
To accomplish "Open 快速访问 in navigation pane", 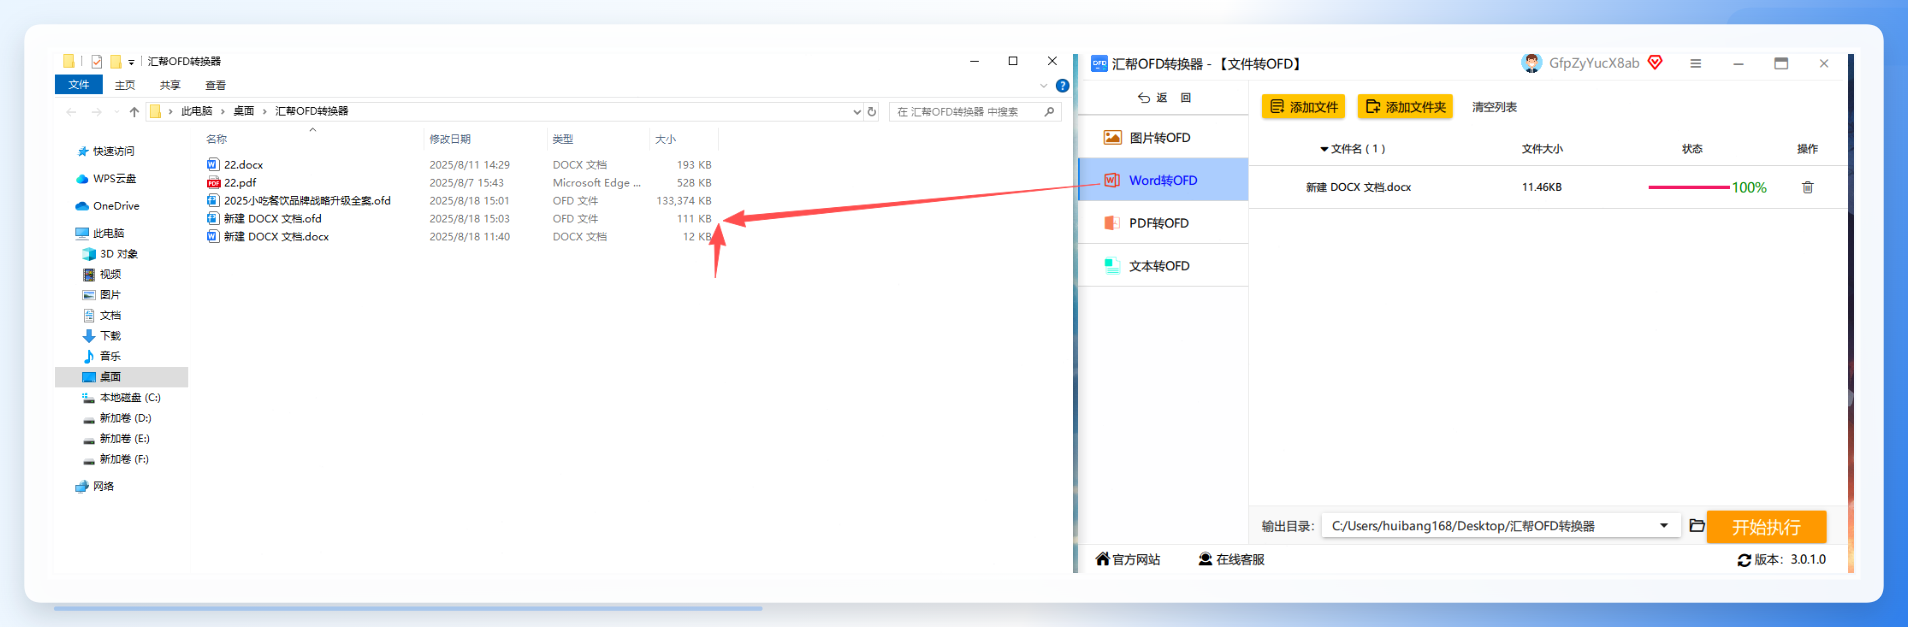I will 113,152.
